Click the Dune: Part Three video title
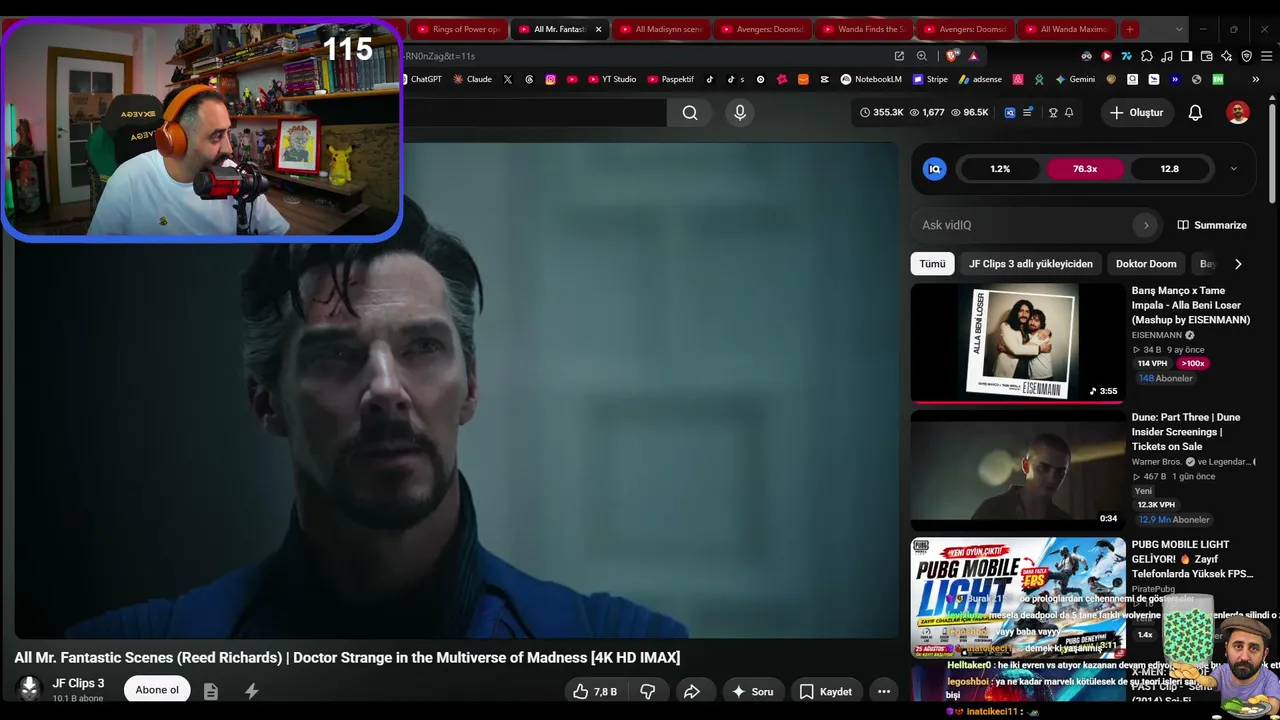 click(1186, 432)
